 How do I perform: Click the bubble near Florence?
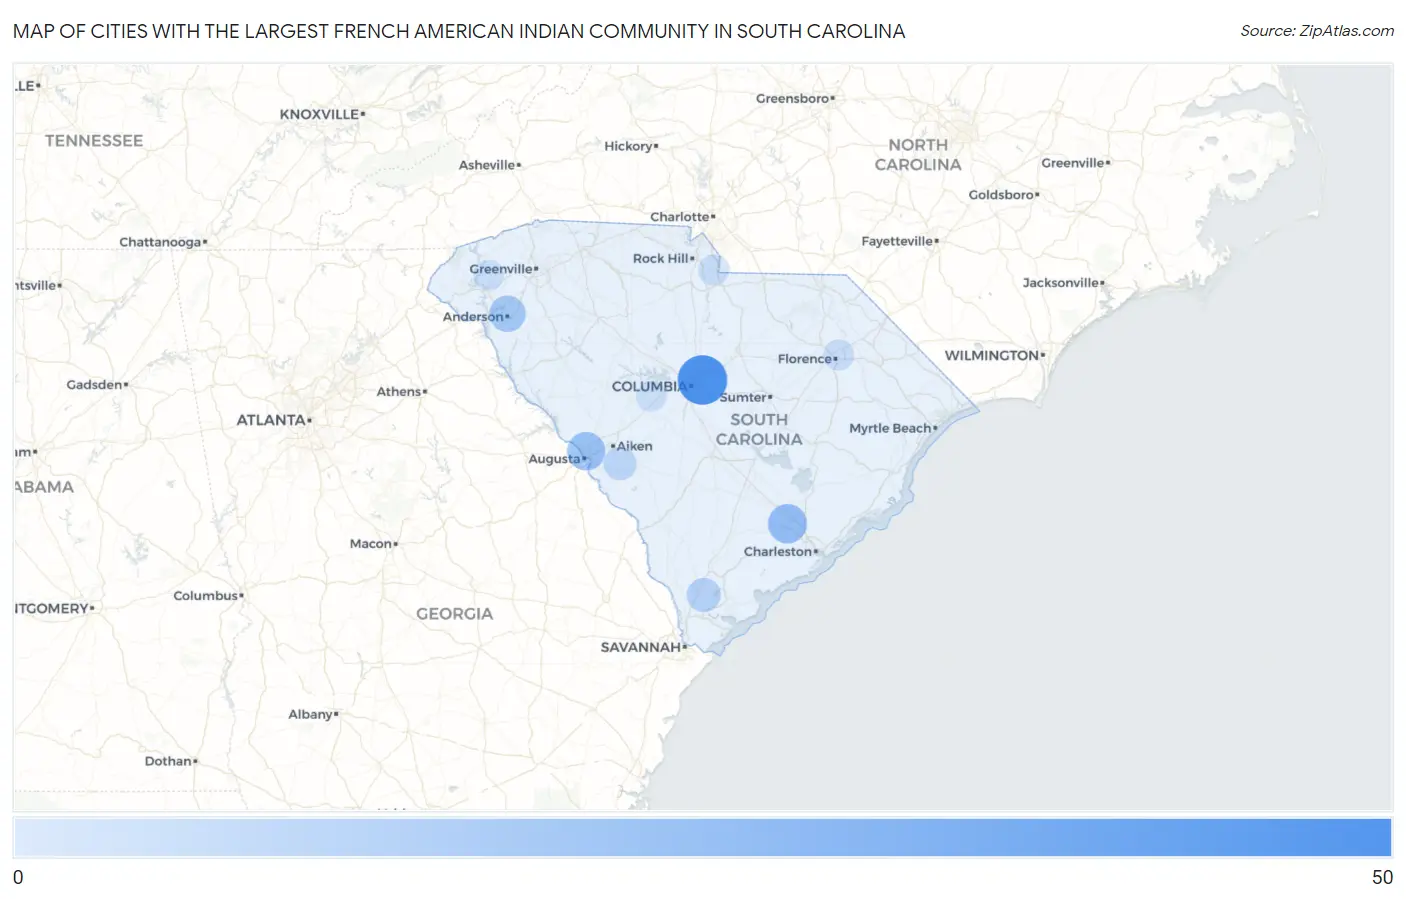click(x=838, y=355)
